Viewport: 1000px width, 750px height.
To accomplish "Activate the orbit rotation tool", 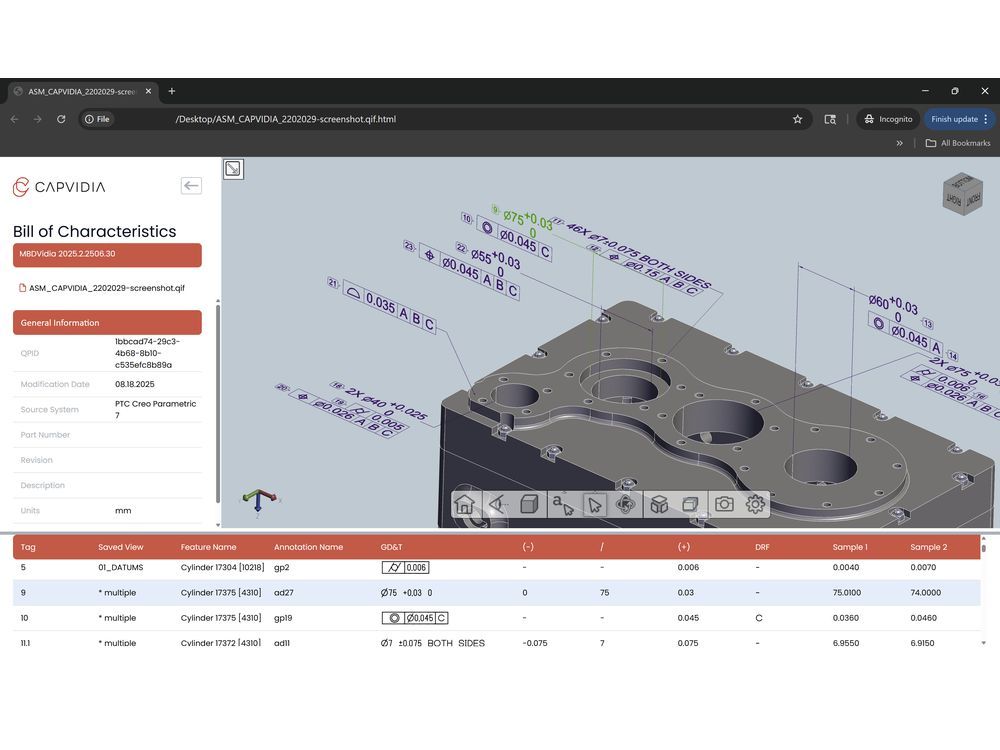I will click(x=627, y=505).
